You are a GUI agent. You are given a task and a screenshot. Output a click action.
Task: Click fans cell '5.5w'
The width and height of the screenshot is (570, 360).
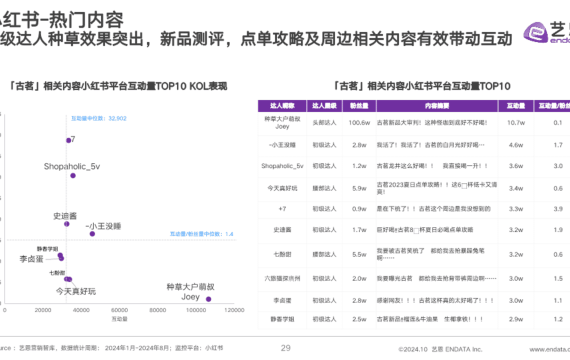[x=359, y=255]
